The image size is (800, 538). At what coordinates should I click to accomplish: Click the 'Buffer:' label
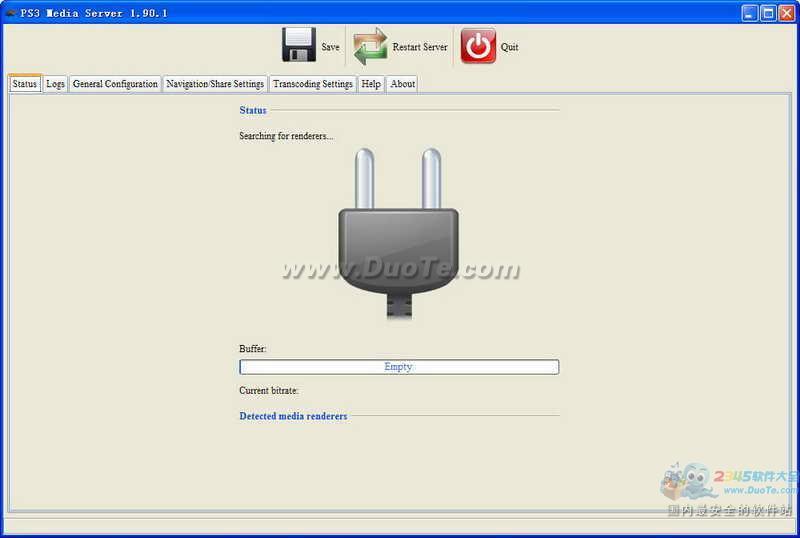click(253, 349)
